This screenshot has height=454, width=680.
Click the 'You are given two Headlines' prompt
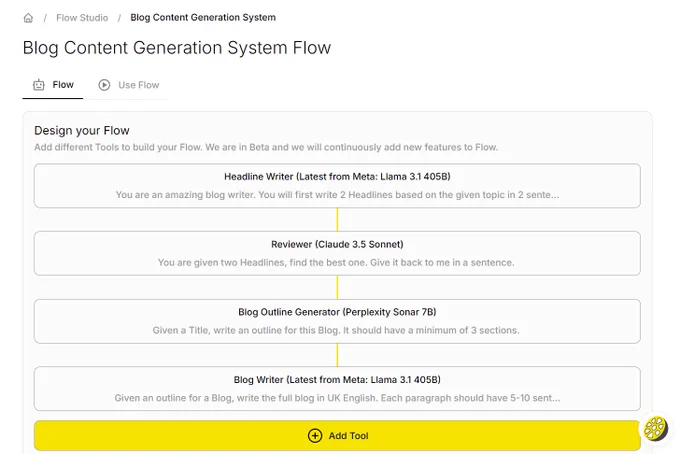pos(336,262)
